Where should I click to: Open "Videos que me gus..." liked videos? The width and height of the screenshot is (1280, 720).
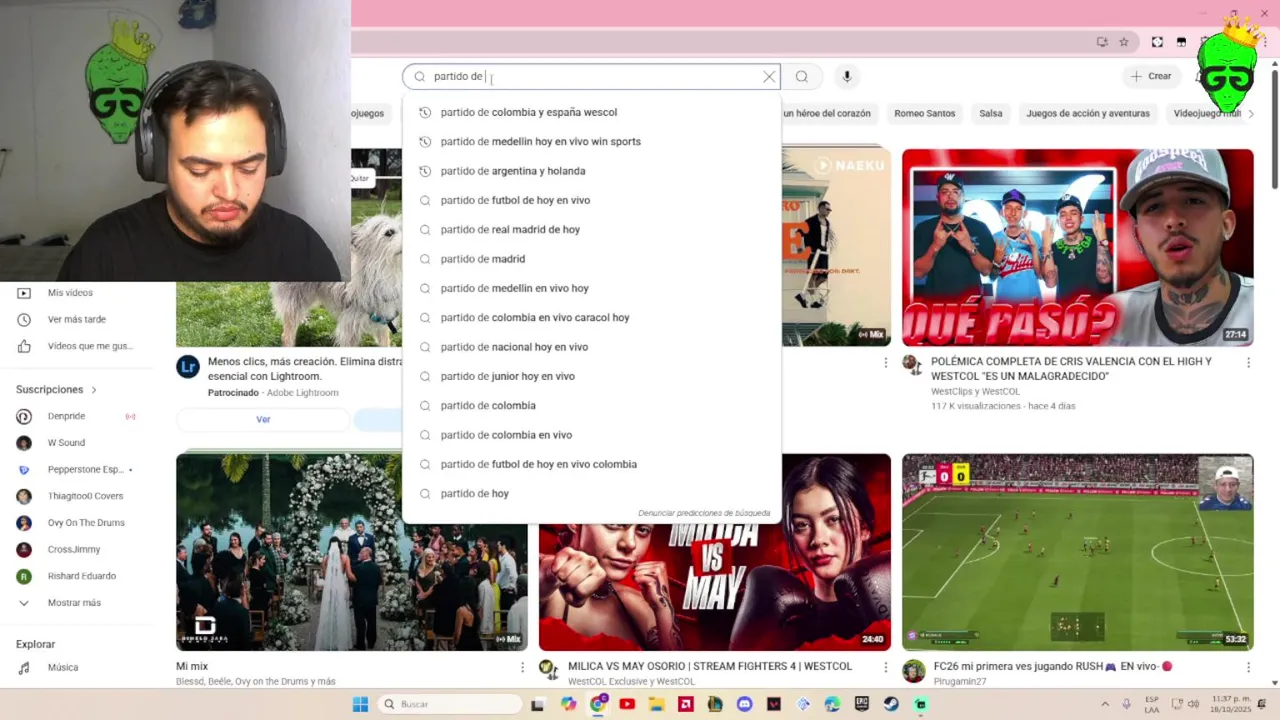pyautogui.click(x=89, y=346)
